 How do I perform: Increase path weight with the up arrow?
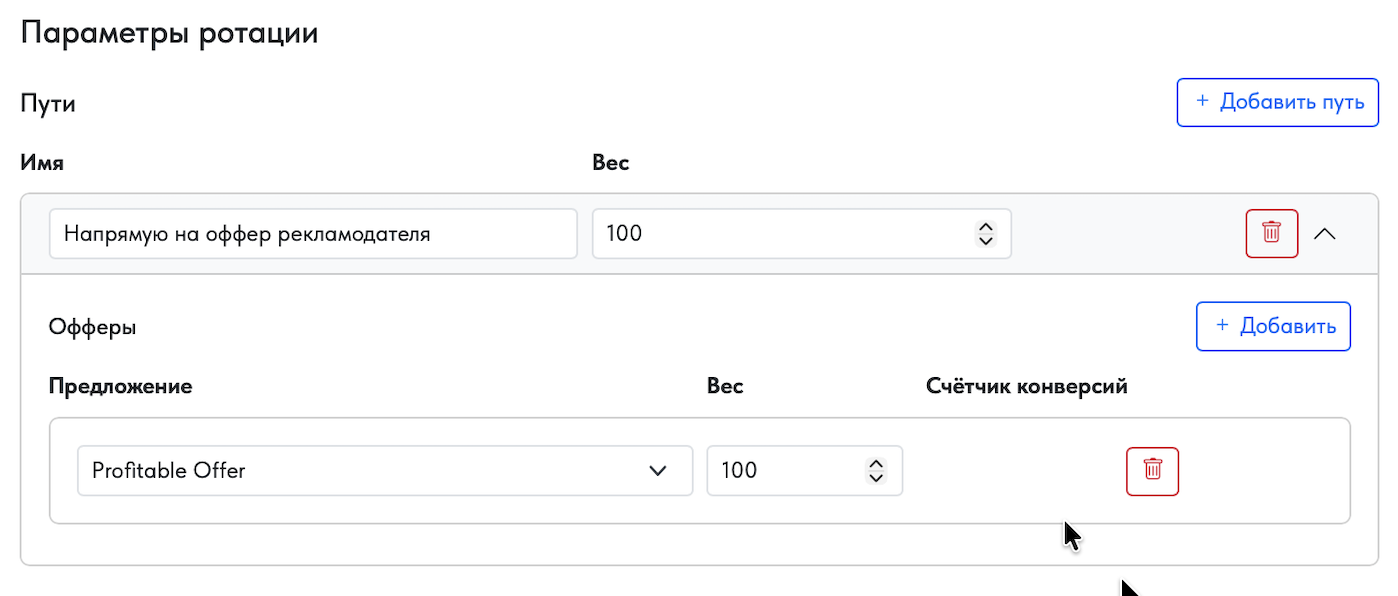coord(985,227)
